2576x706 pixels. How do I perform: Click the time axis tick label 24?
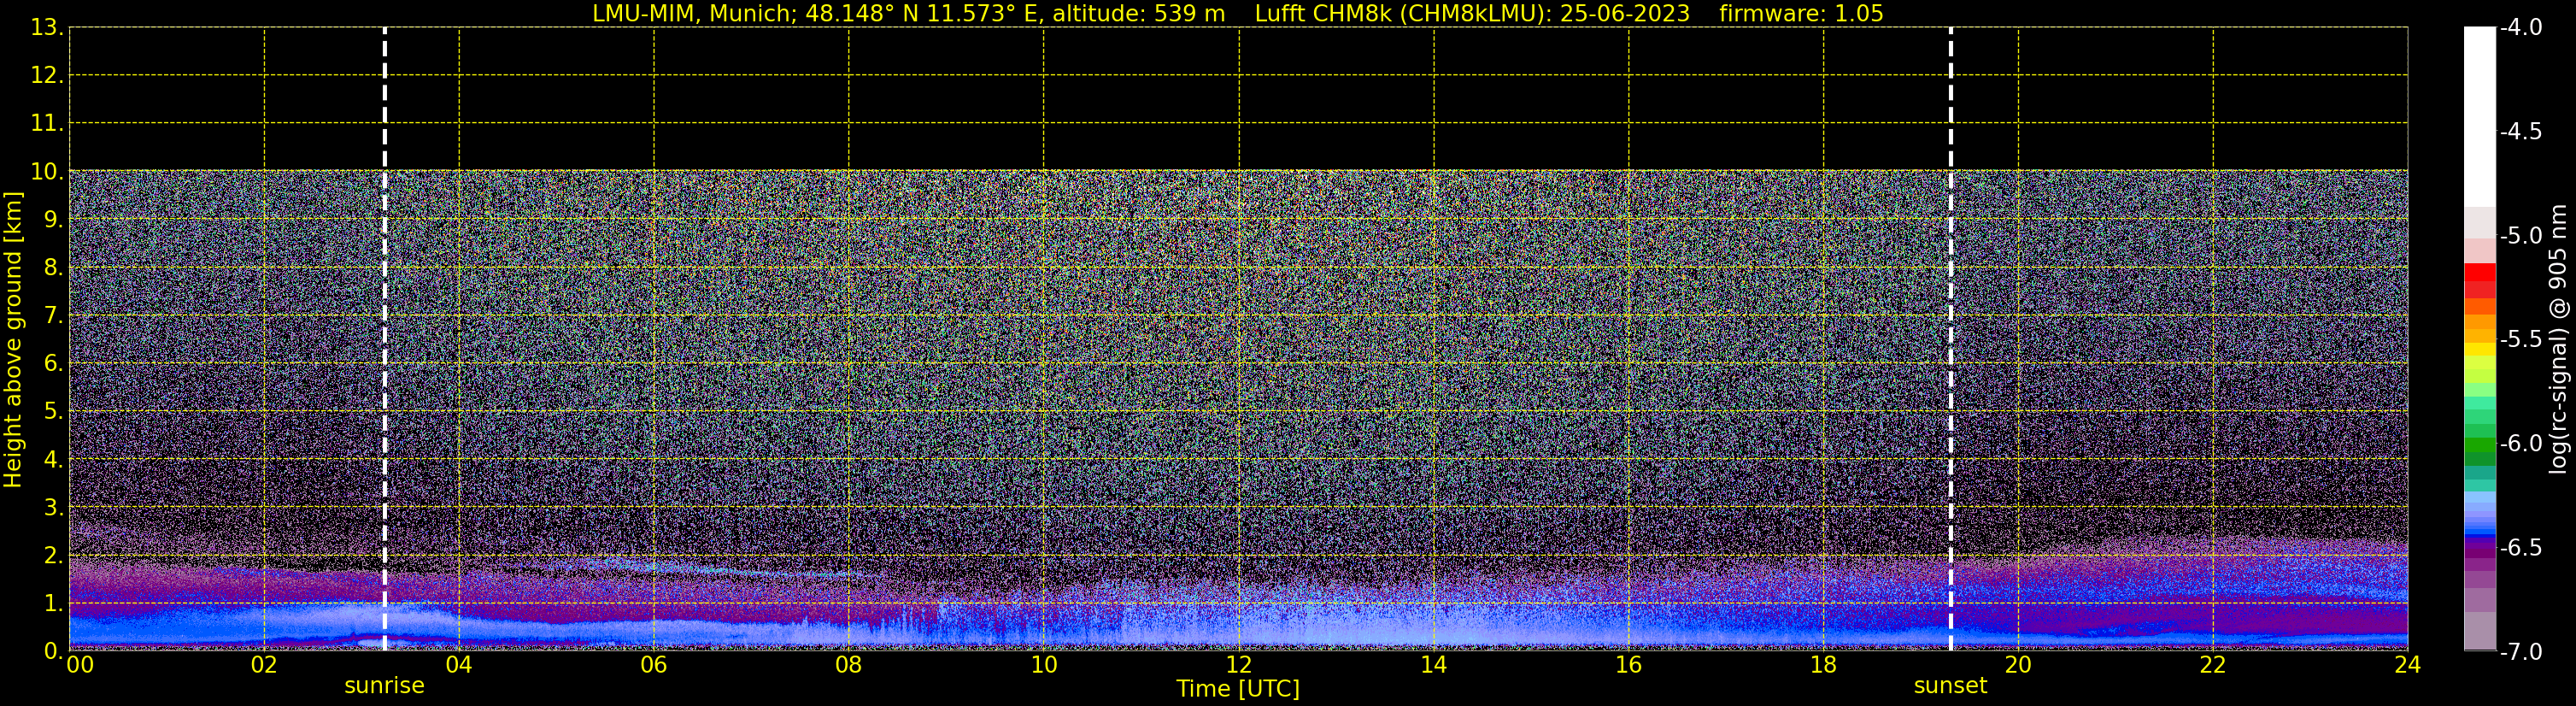[2407, 665]
